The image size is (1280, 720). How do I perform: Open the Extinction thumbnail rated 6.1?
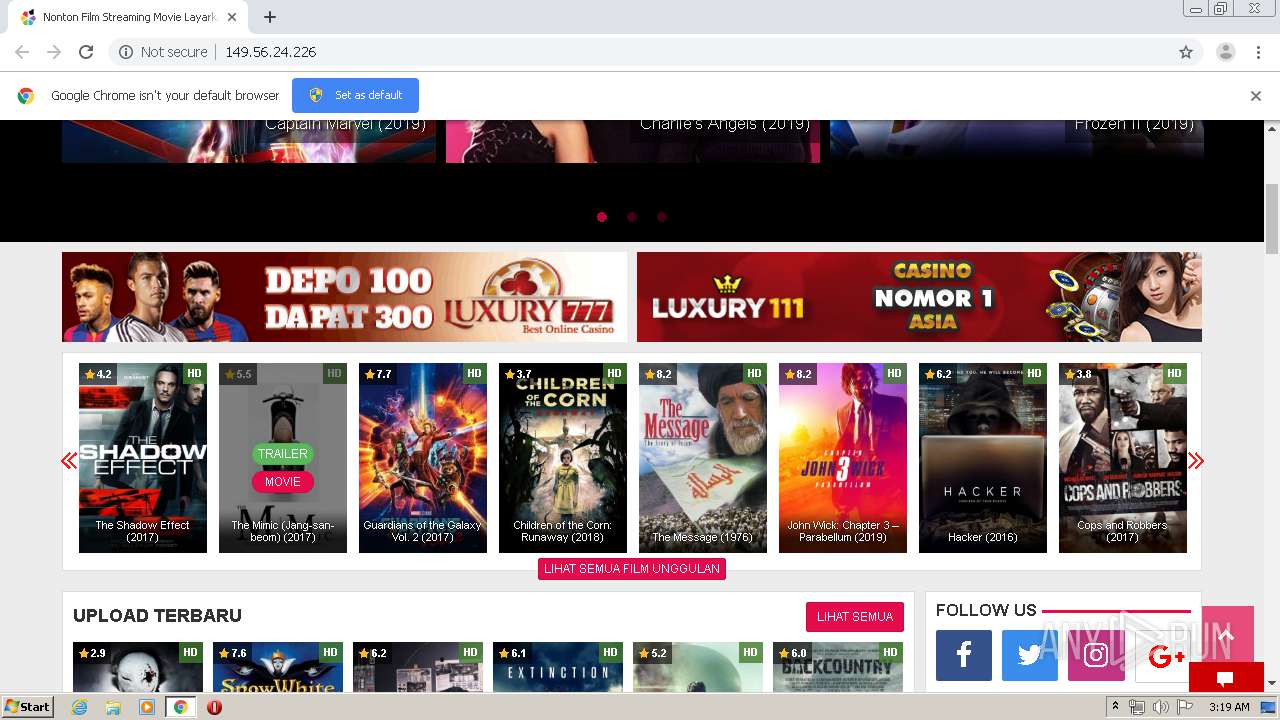click(x=558, y=667)
